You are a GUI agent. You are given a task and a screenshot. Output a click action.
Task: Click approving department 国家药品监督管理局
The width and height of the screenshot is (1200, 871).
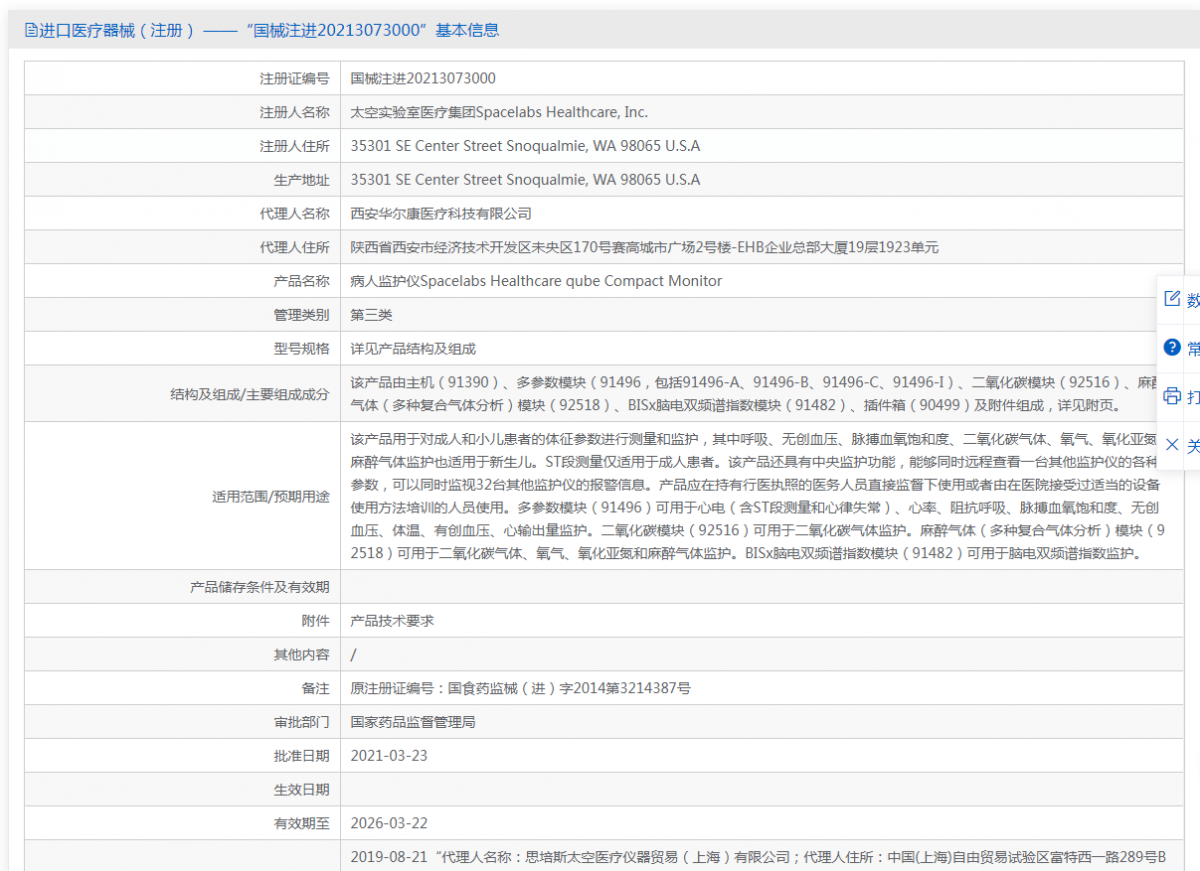click(413, 722)
